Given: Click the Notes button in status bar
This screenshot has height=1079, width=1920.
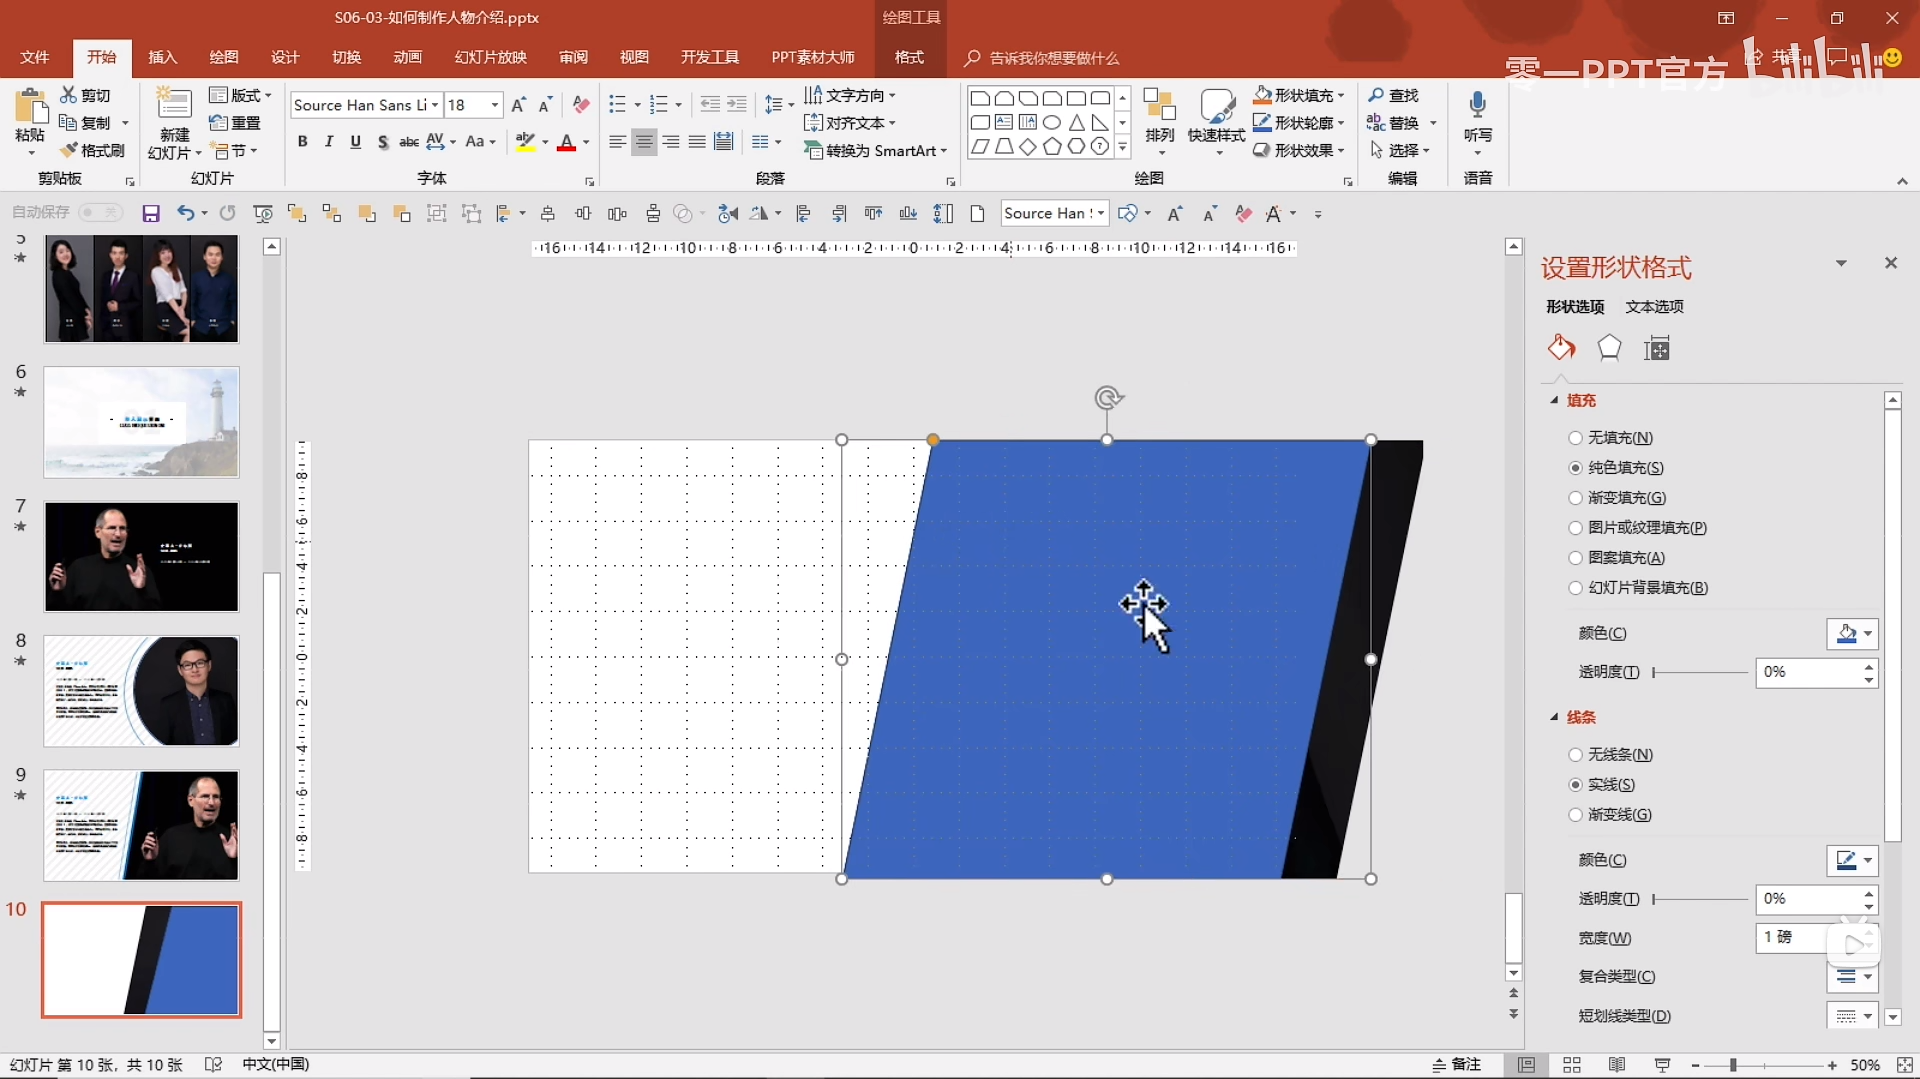Looking at the screenshot, I should point(1457,1065).
